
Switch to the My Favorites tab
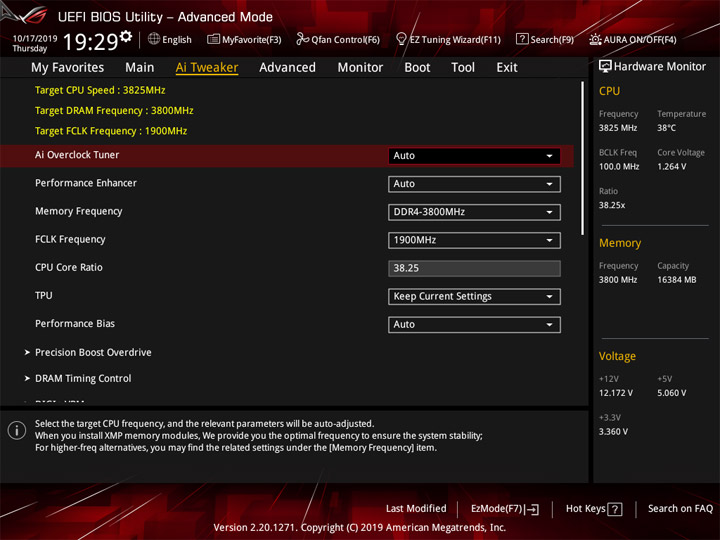pyautogui.click(x=68, y=68)
